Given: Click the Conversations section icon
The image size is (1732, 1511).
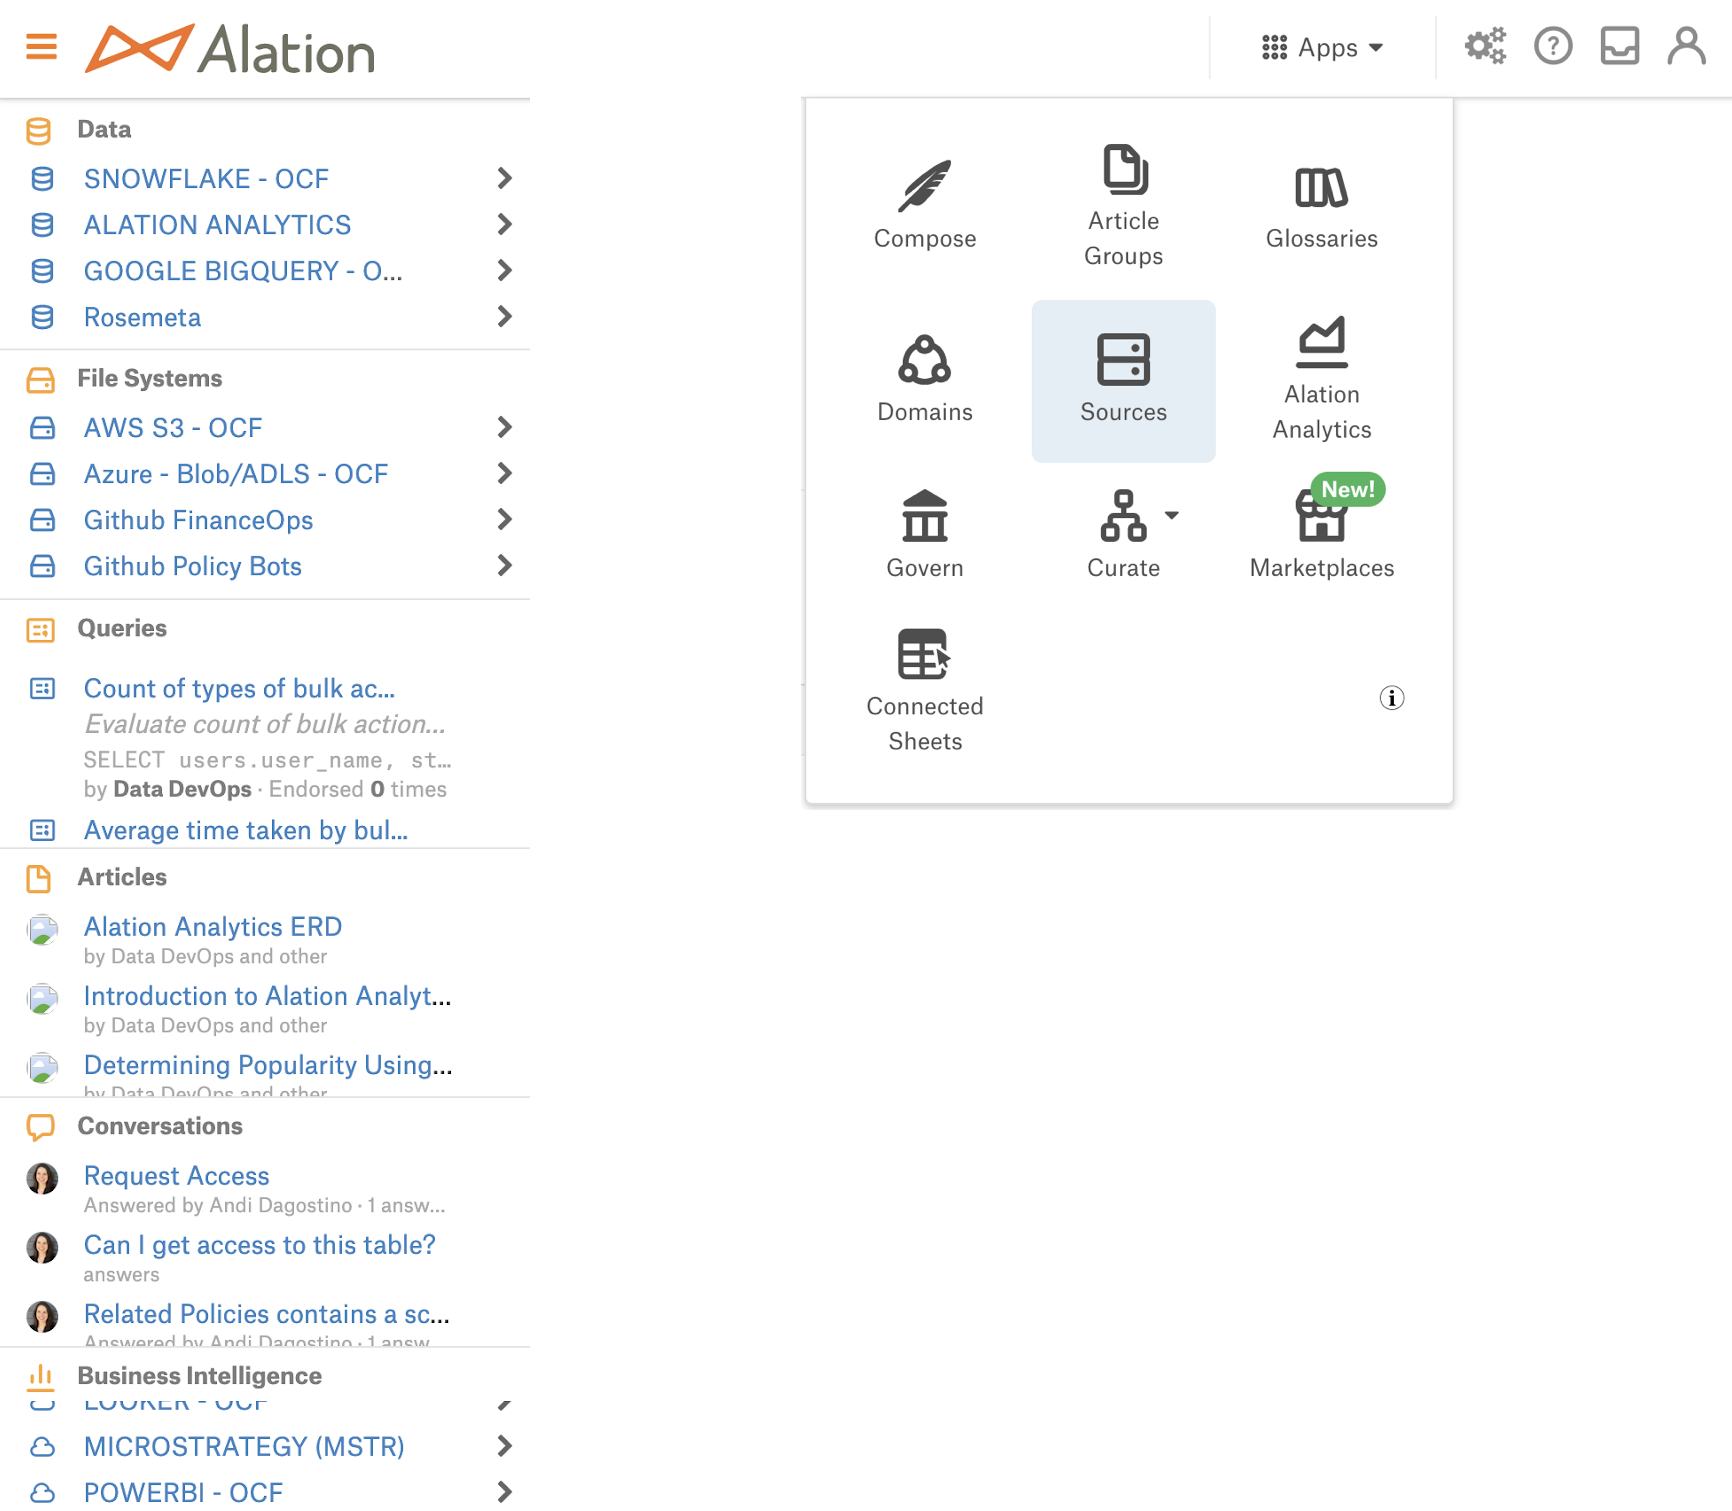Looking at the screenshot, I should click(40, 1127).
